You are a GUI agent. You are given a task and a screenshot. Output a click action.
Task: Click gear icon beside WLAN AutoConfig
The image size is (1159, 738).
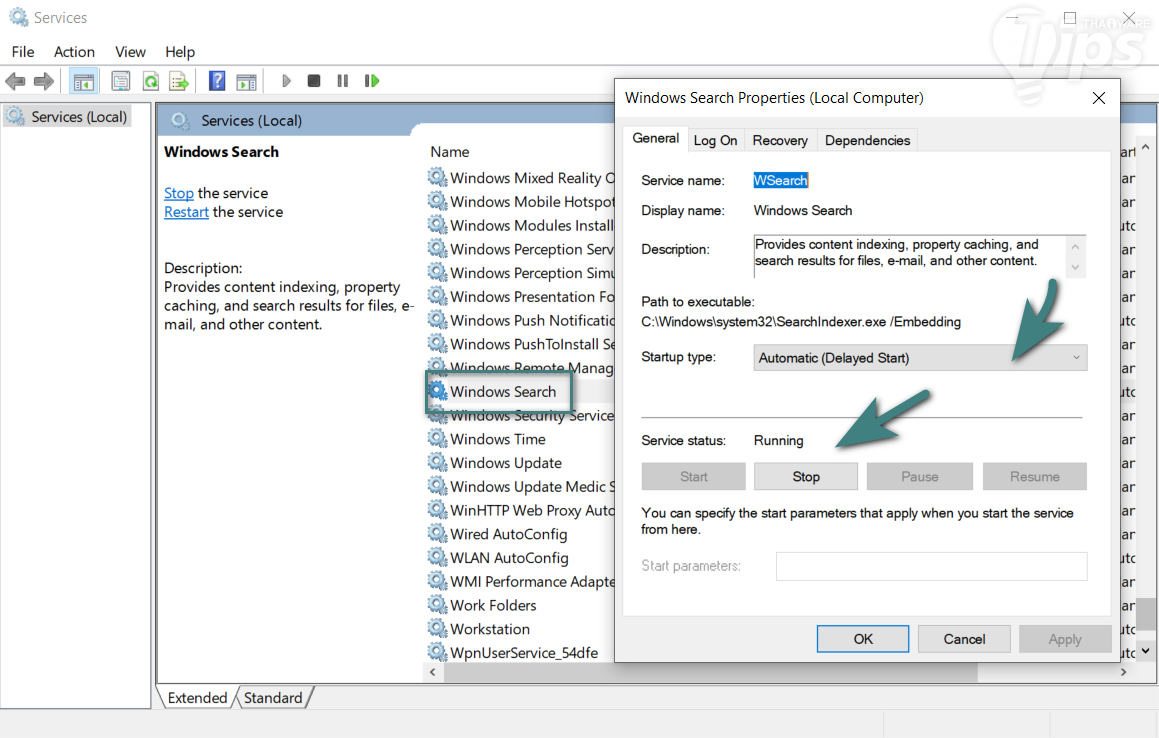tap(438, 558)
